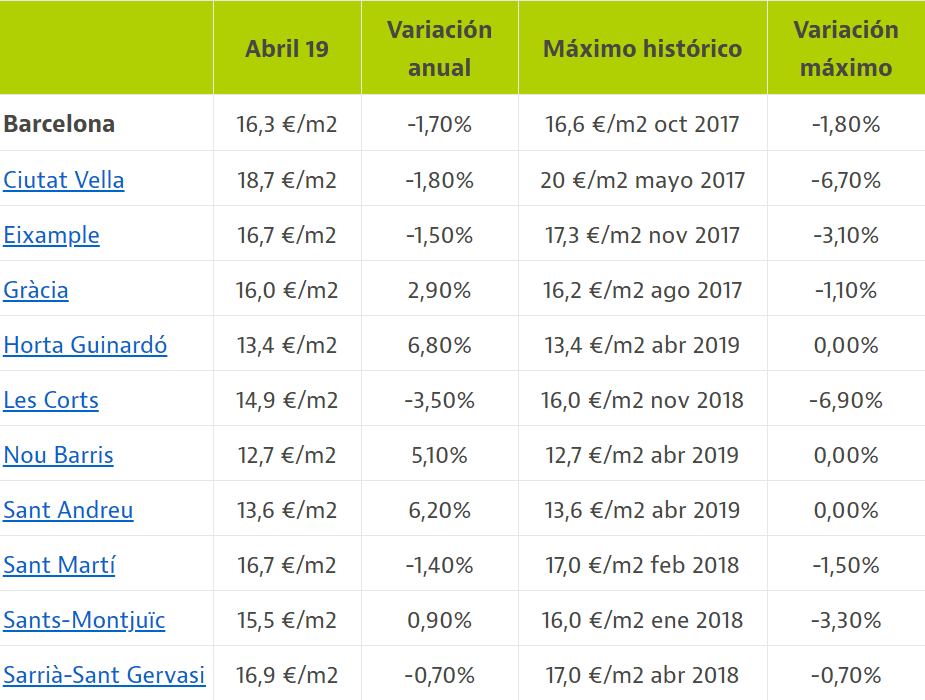Select the 20 €/m2 mayo 2017 cell
The height and width of the screenshot is (700, 925).
pyautogui.click(x=643, y=180)
